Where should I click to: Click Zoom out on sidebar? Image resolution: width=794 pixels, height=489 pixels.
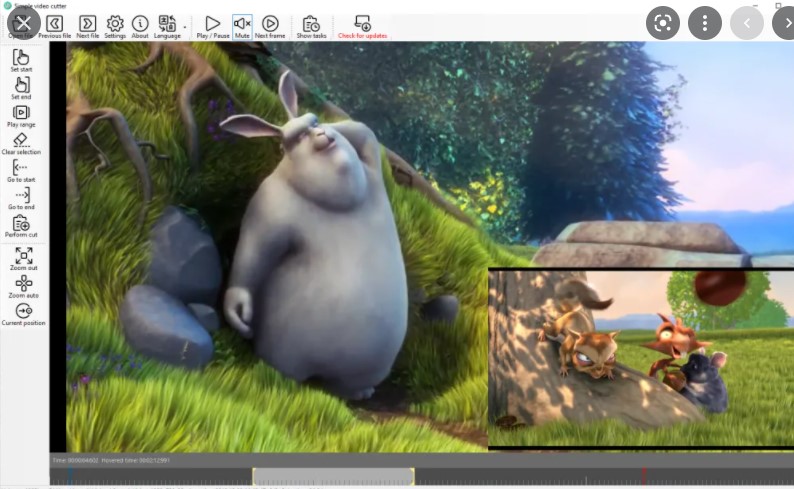coord(23,259)
